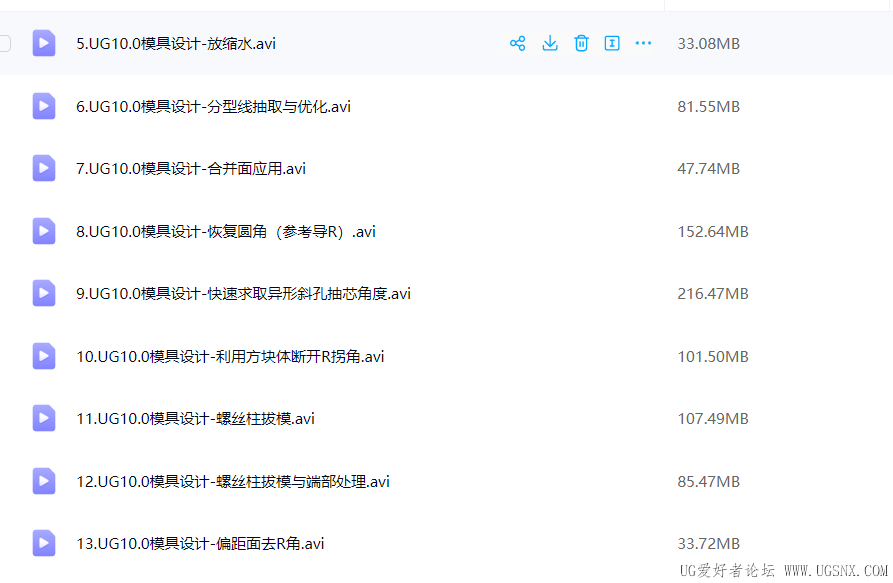Download the 放缩水.avi file

(x=550, y=43)
